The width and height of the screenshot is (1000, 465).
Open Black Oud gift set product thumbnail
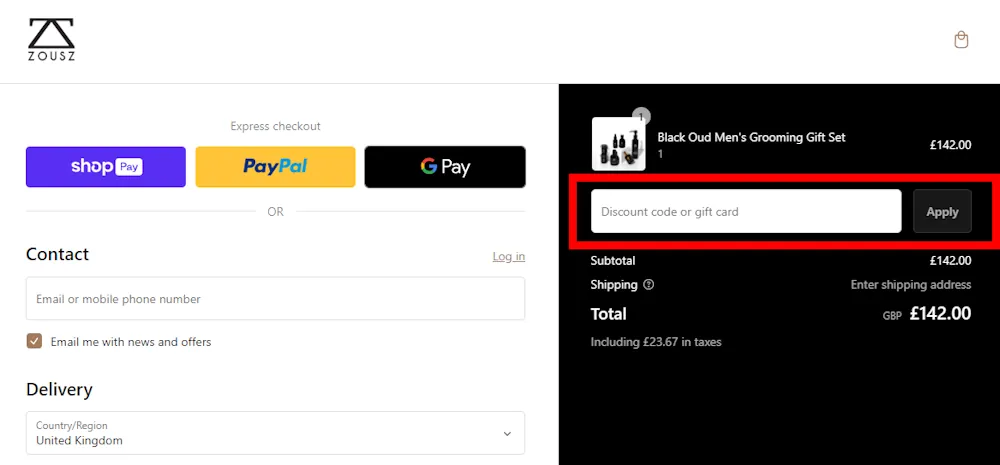tap(619, 144)
